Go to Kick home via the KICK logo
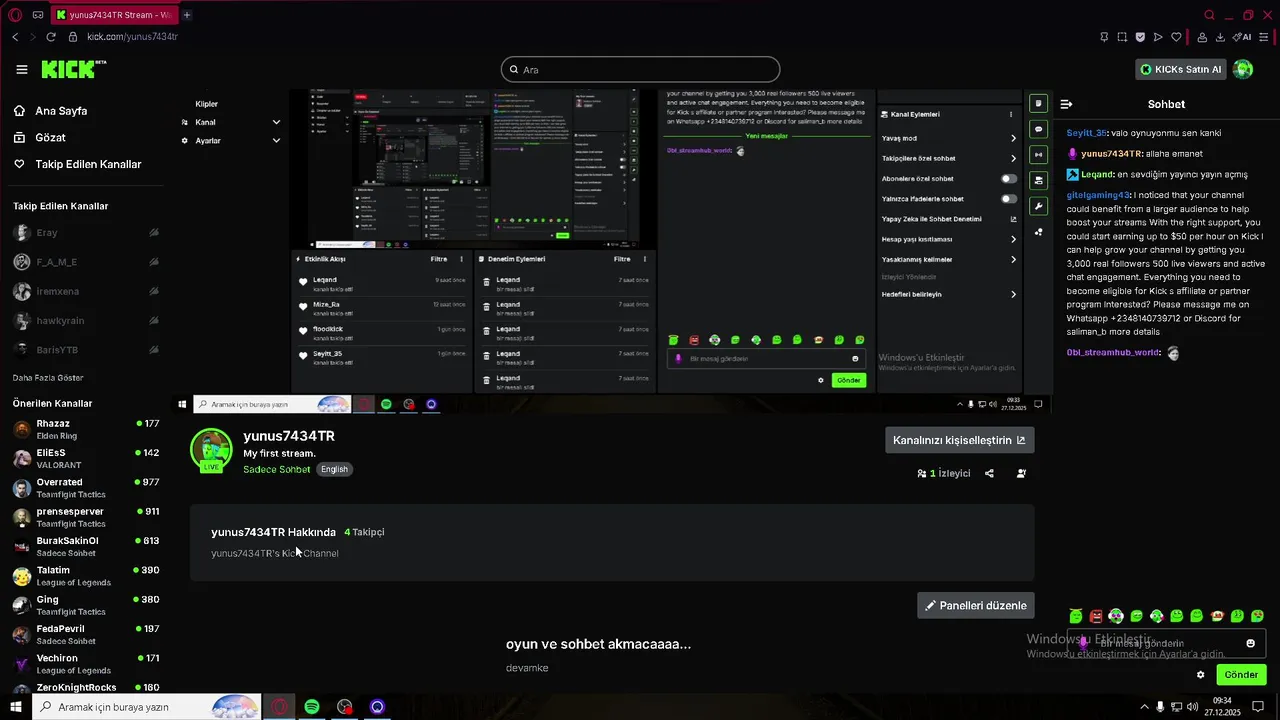 73,69
